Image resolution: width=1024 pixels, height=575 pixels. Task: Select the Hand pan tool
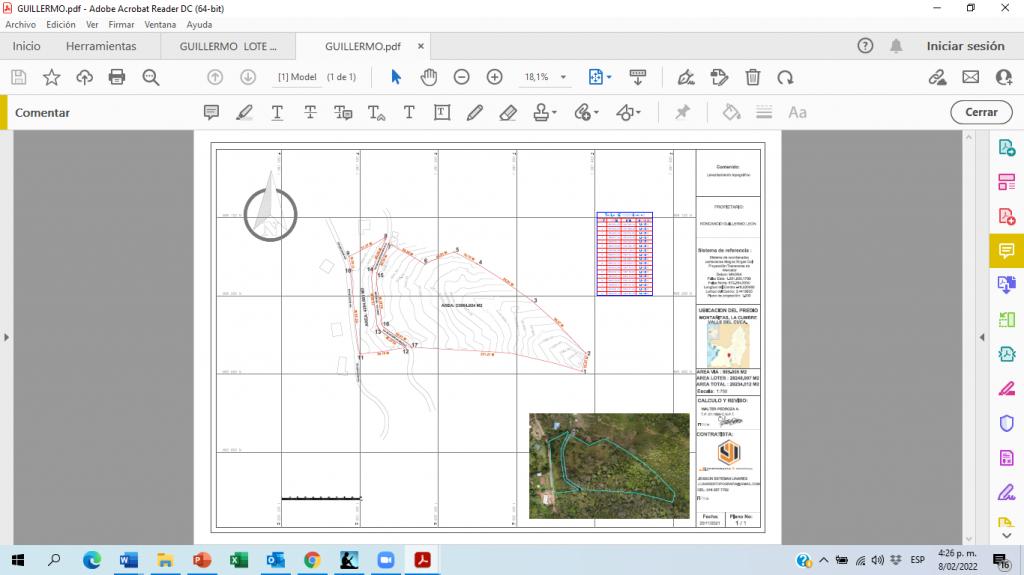tap(429, 77)
